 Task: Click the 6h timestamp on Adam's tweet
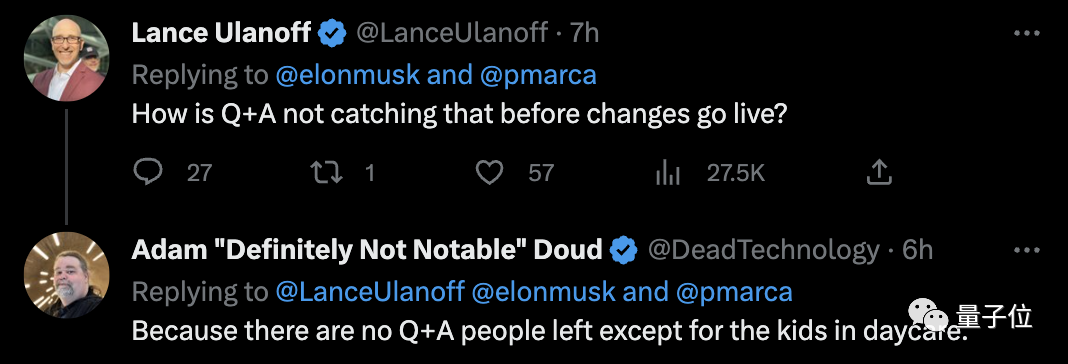coord(917,250)
